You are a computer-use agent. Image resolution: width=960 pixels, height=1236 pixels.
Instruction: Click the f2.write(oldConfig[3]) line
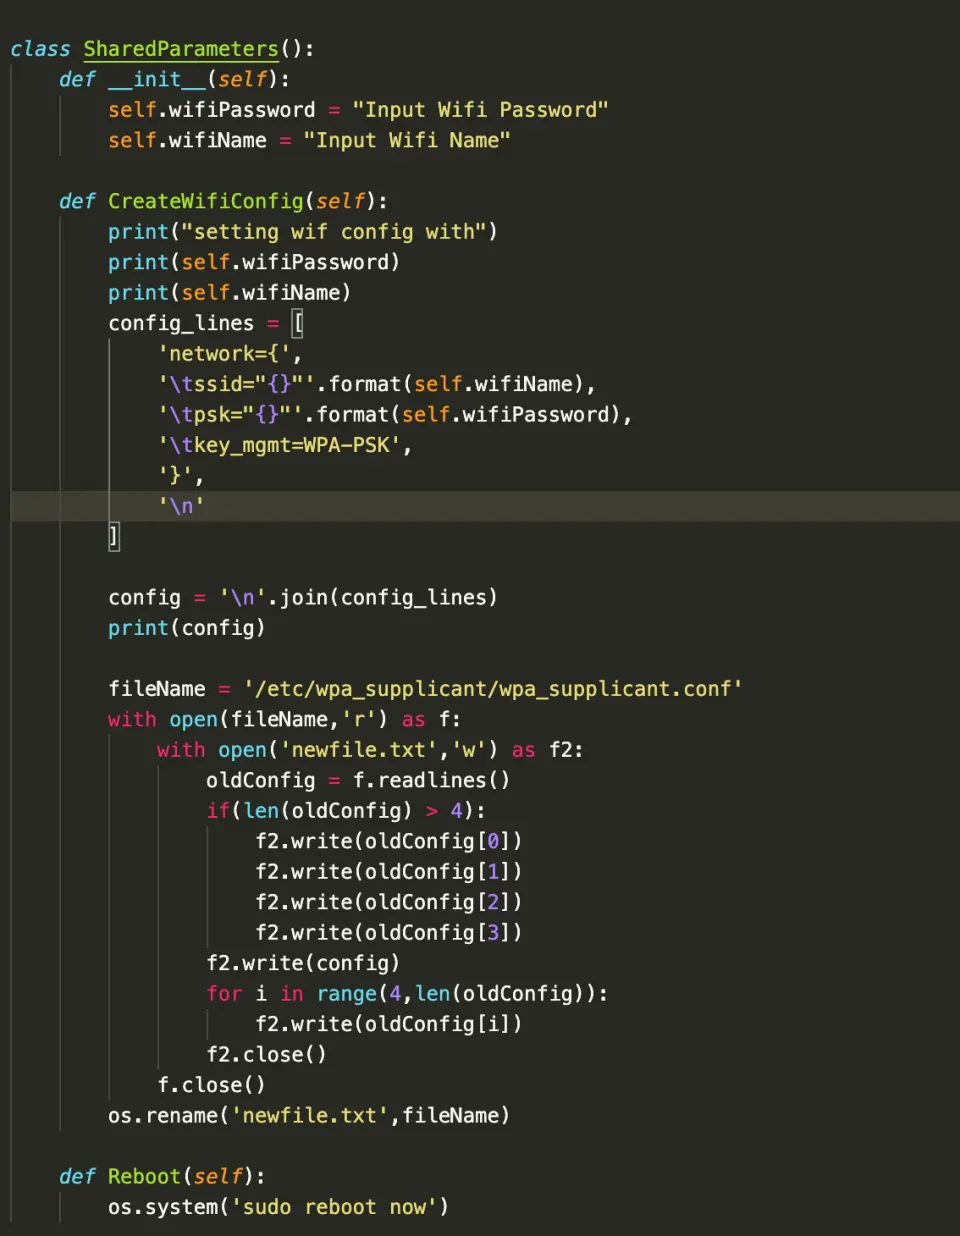click(x=389, y=933)
